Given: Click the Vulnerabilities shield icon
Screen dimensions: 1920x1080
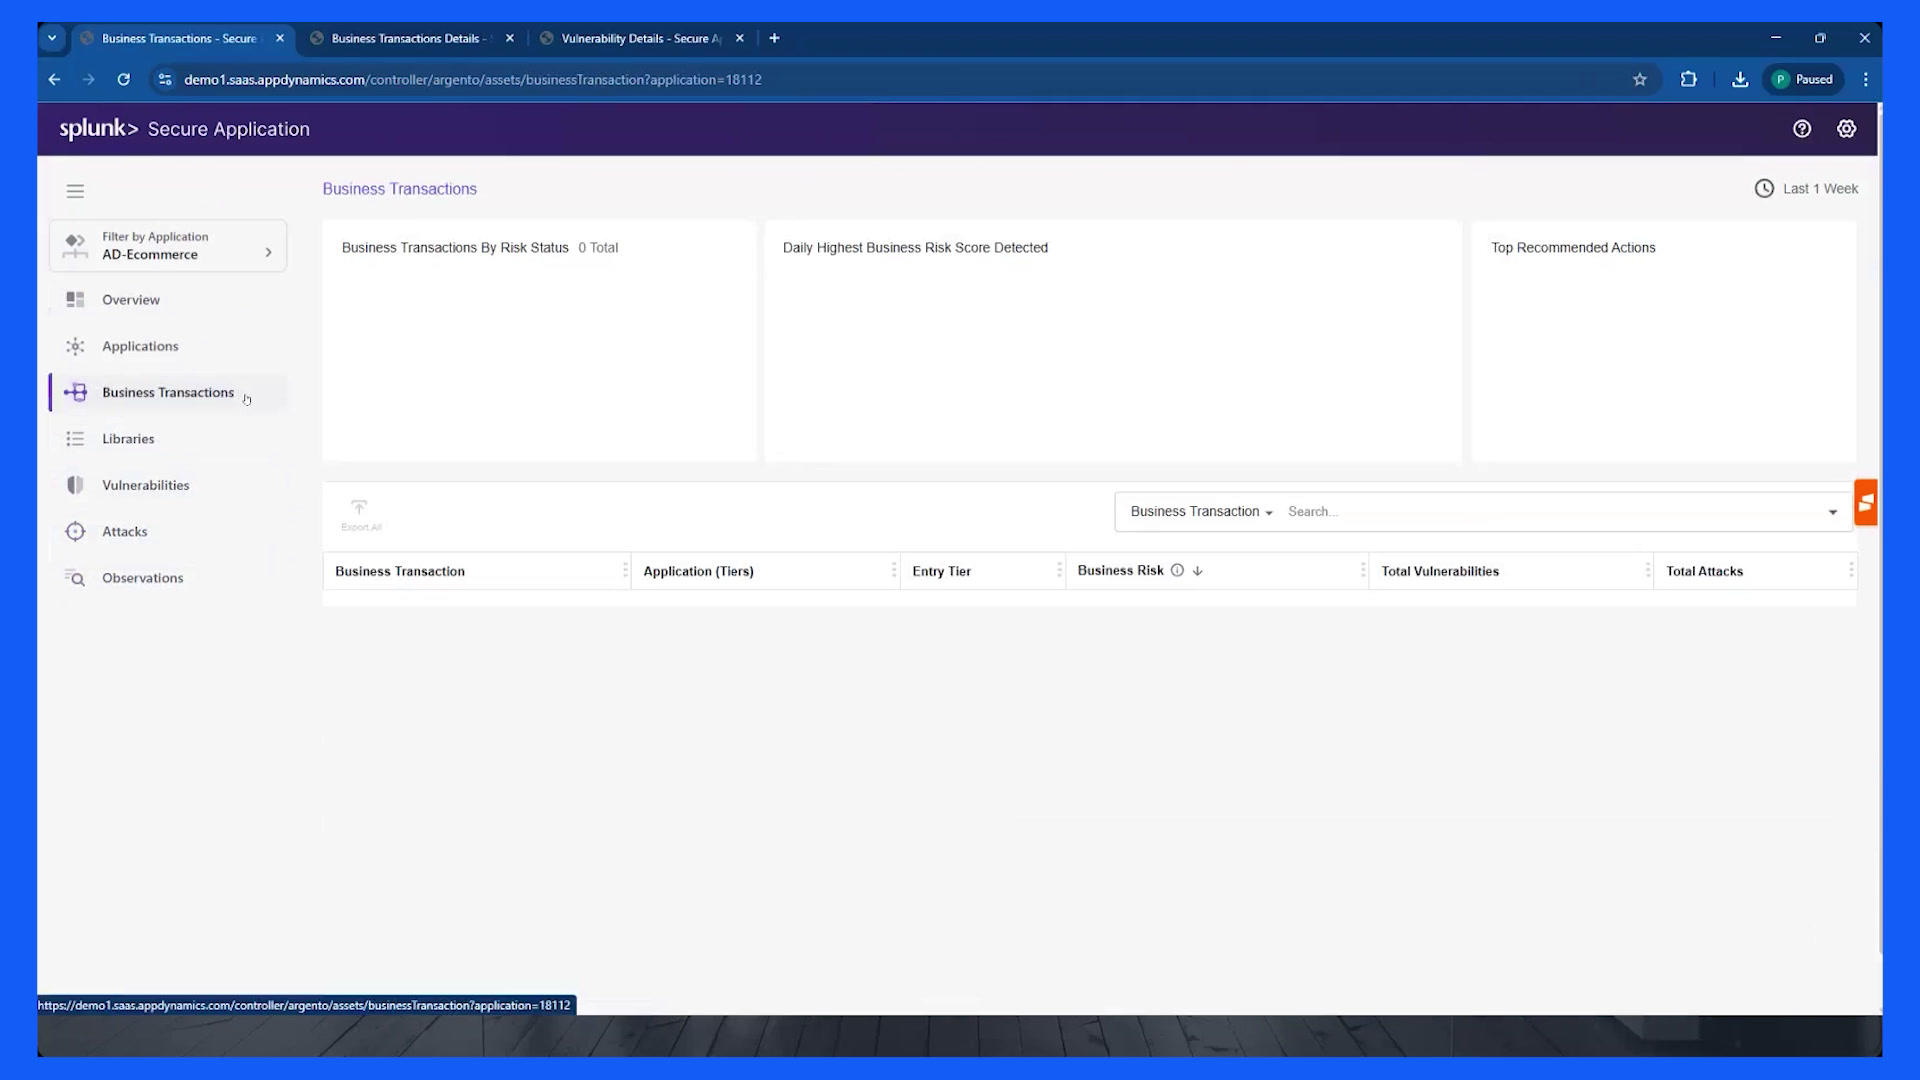Looking at the screenshot, I should [x=75, y=485].
